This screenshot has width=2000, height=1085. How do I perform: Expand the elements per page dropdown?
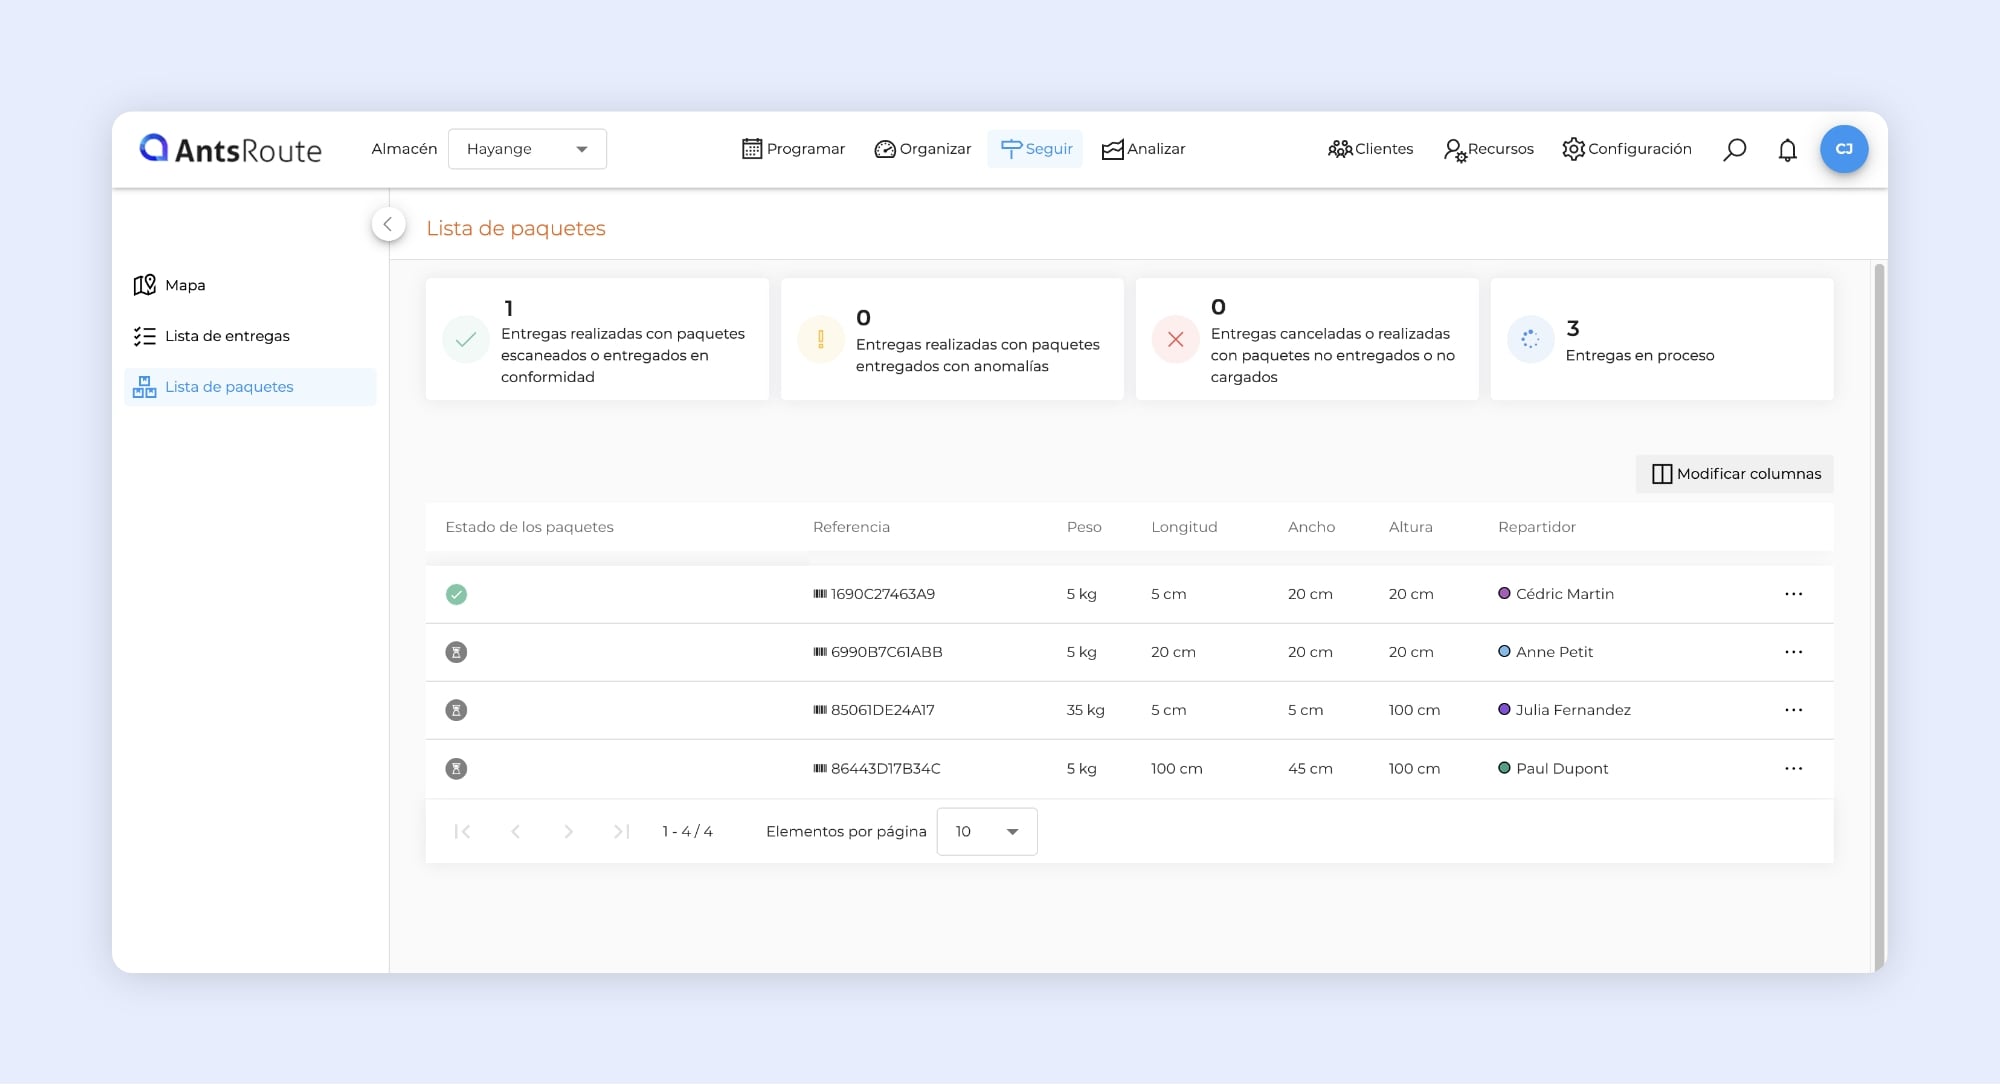[986, 831]
